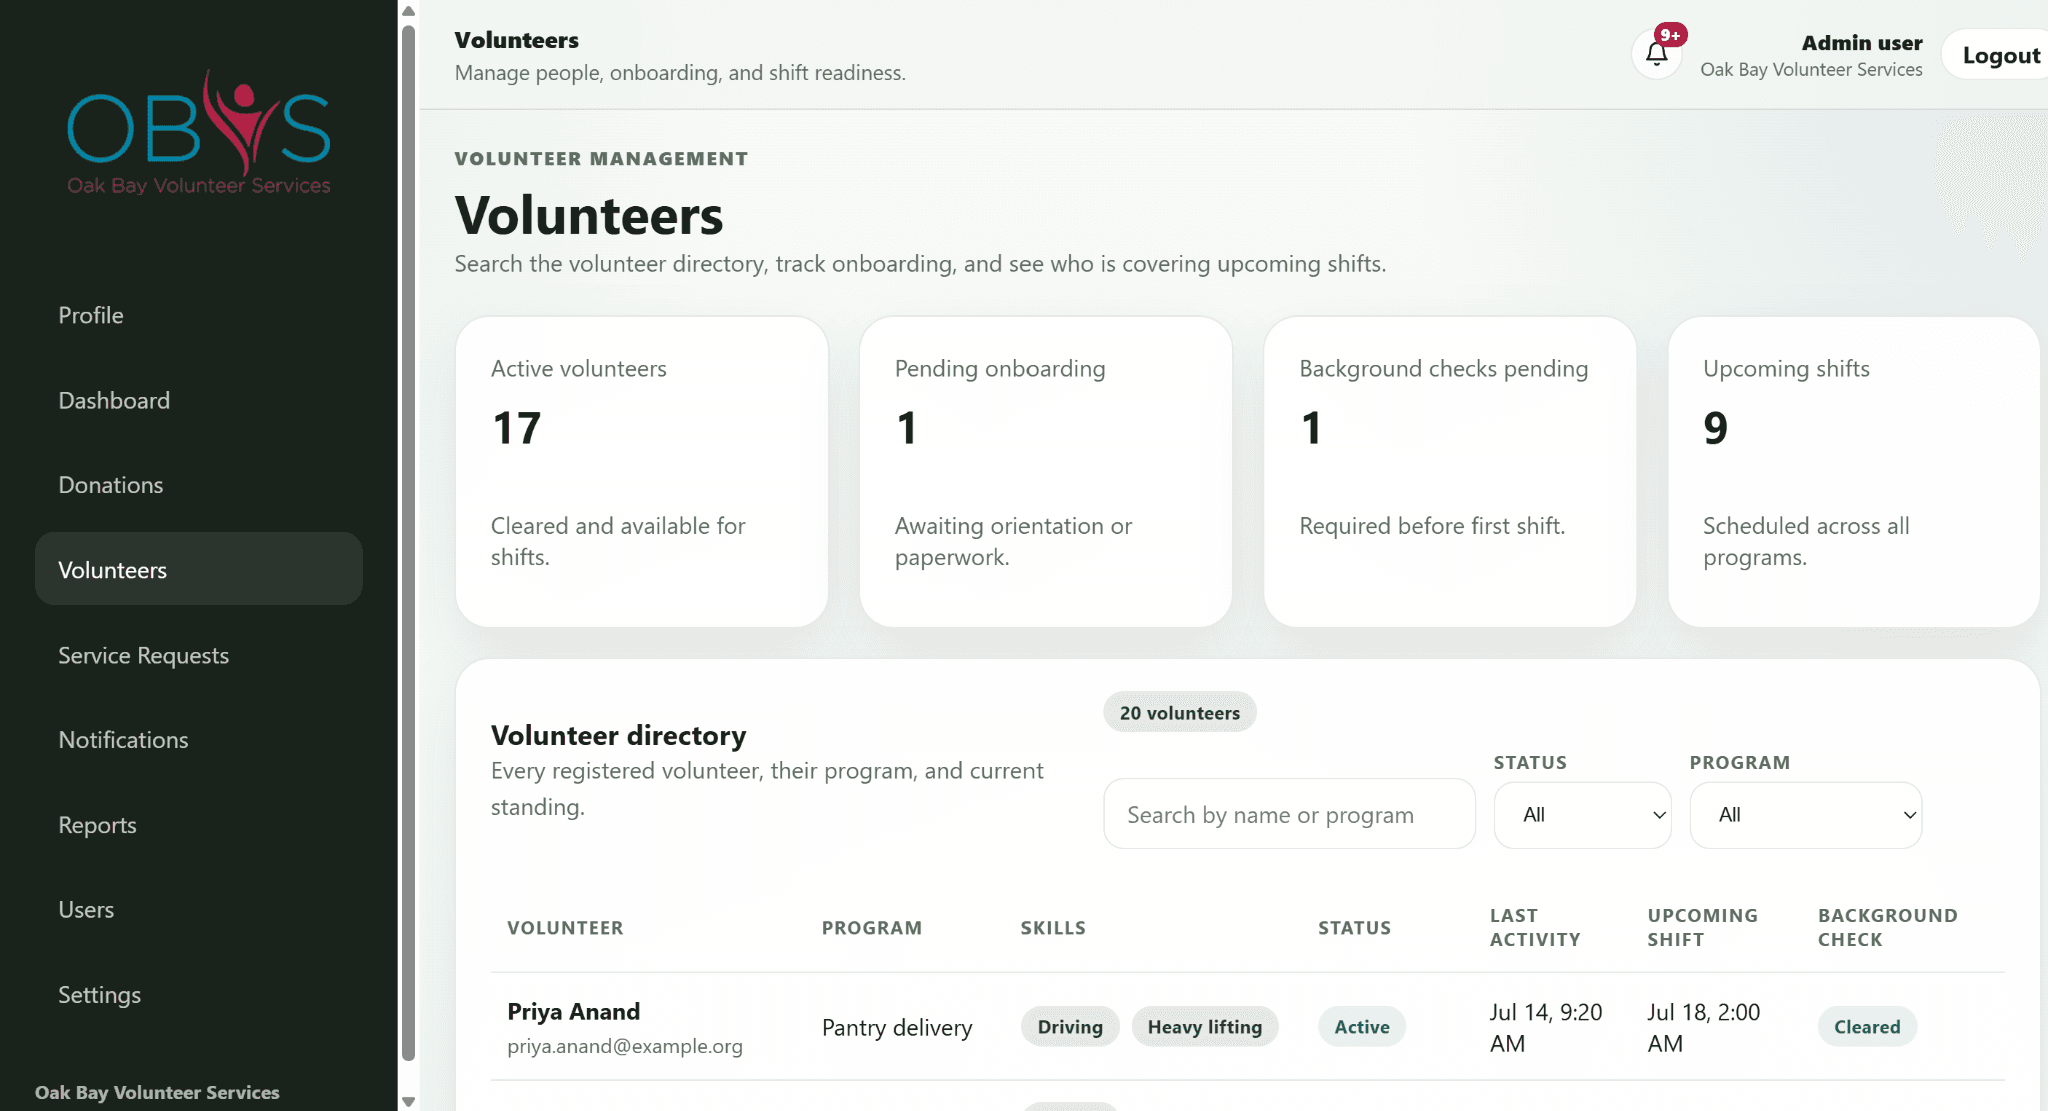2048x1111 pixels.
Task: Click the Cleared background check badge
Action: (1867, 1027)
